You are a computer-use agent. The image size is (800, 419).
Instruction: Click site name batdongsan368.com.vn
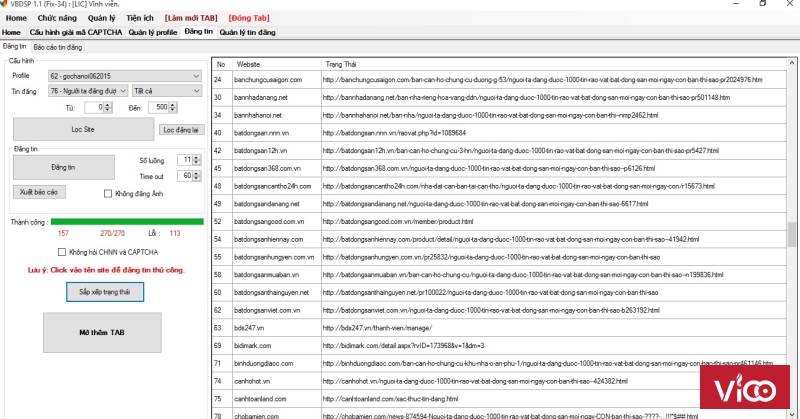pyautogui.click(x=267, y=168)
